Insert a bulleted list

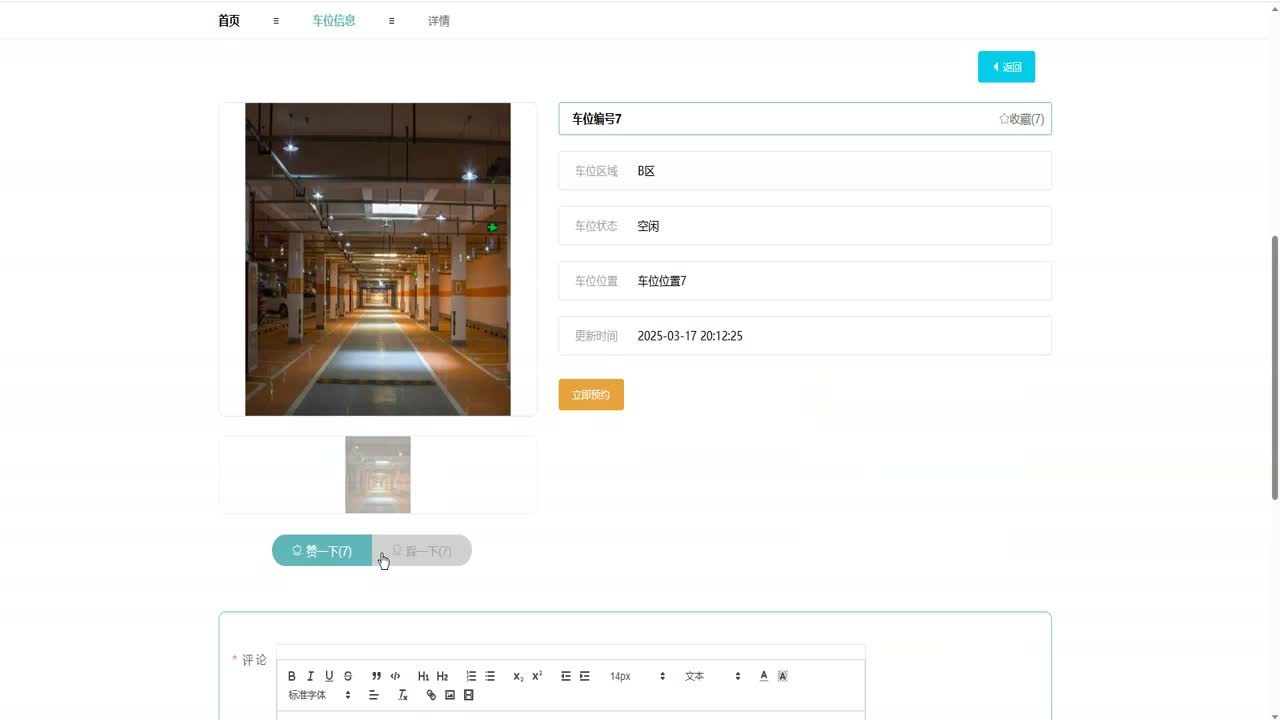(x=490, y=676)
